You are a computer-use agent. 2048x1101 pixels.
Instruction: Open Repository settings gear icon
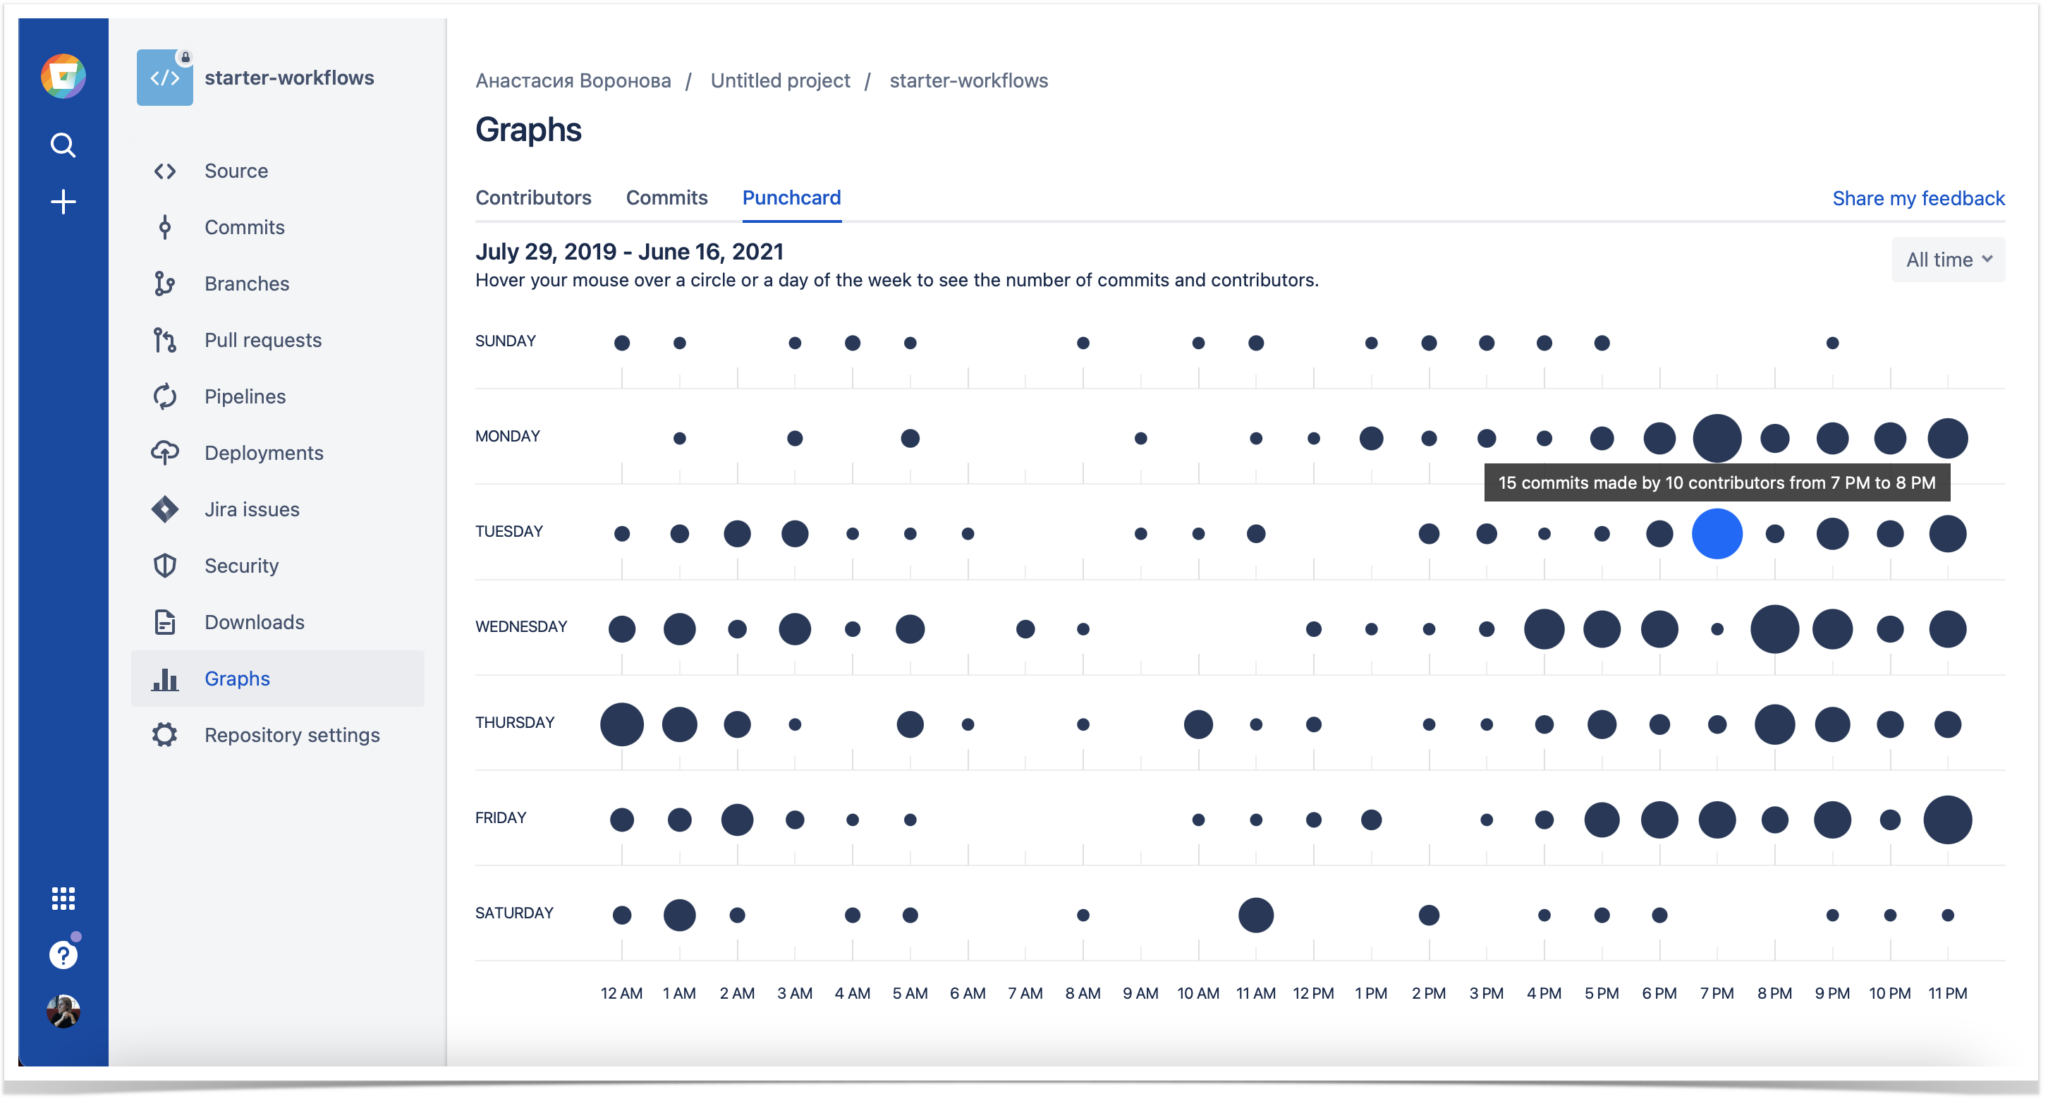click(165, 734)
